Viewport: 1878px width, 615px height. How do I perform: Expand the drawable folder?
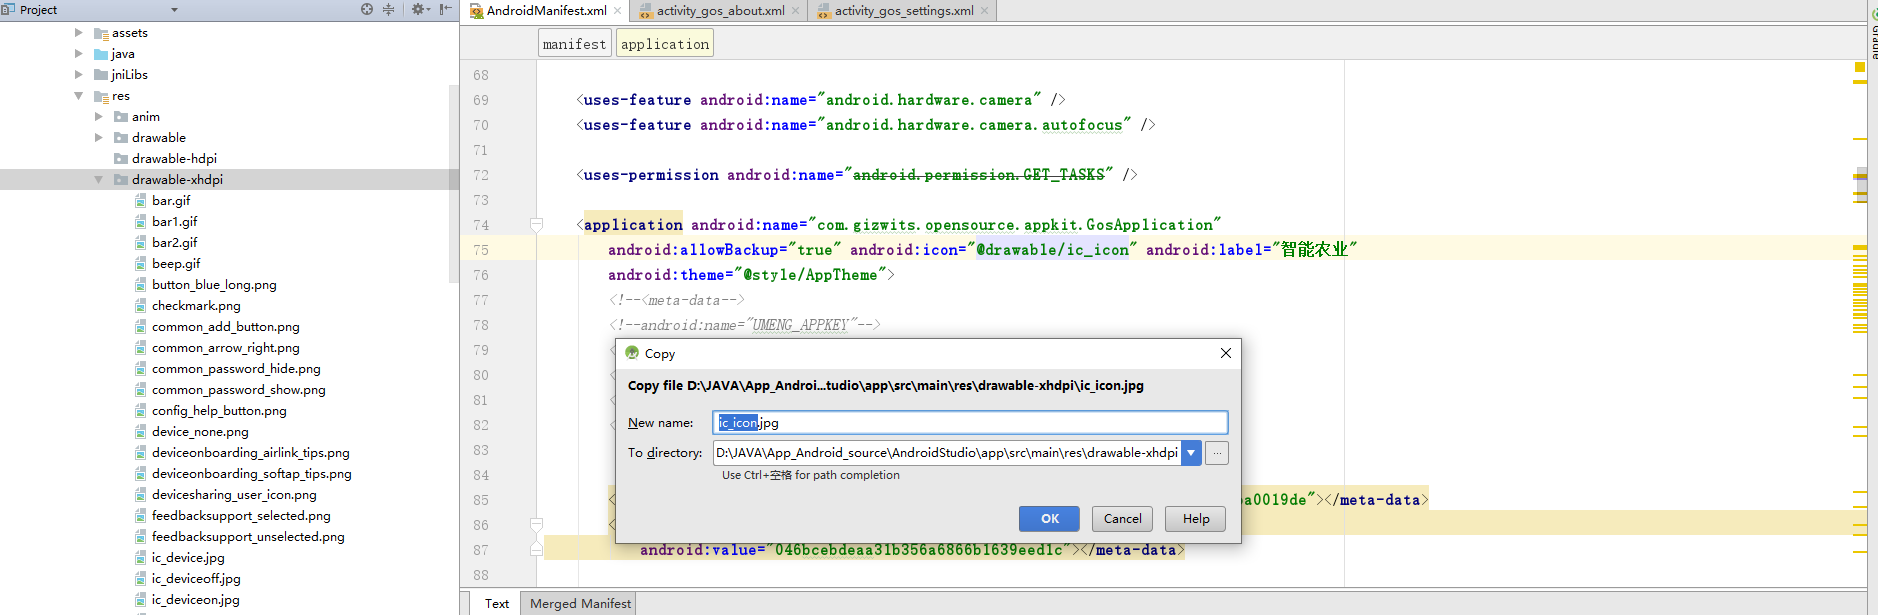pyautogui.click(x=99, y=137)
